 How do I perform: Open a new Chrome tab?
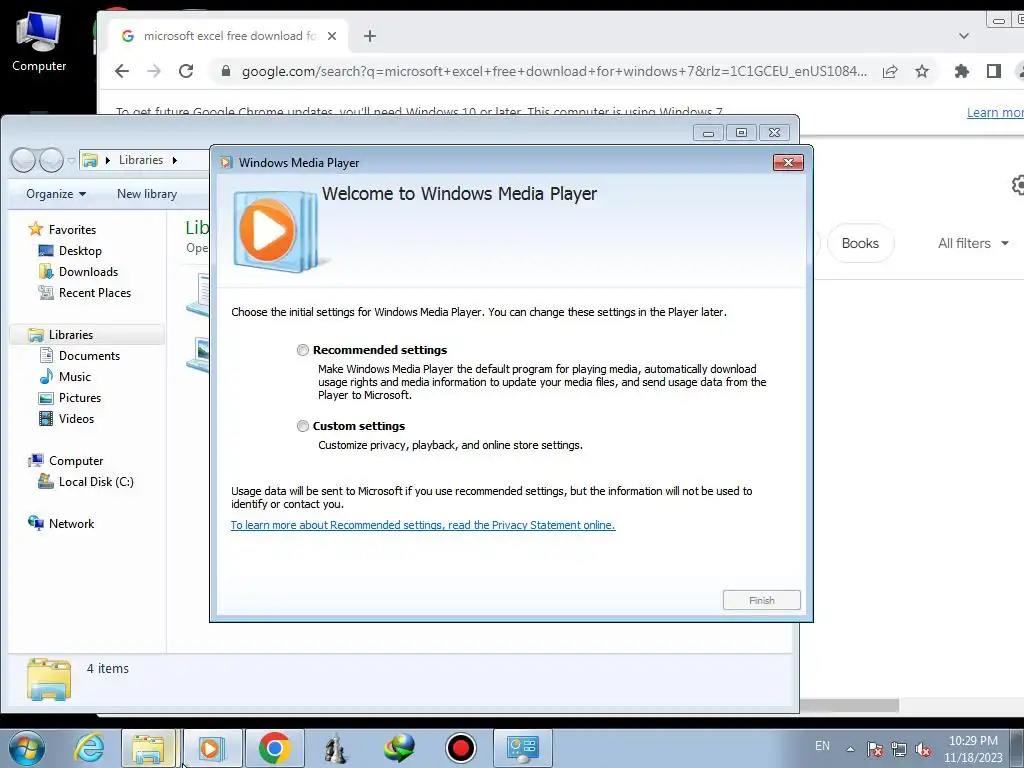point(370,36)
